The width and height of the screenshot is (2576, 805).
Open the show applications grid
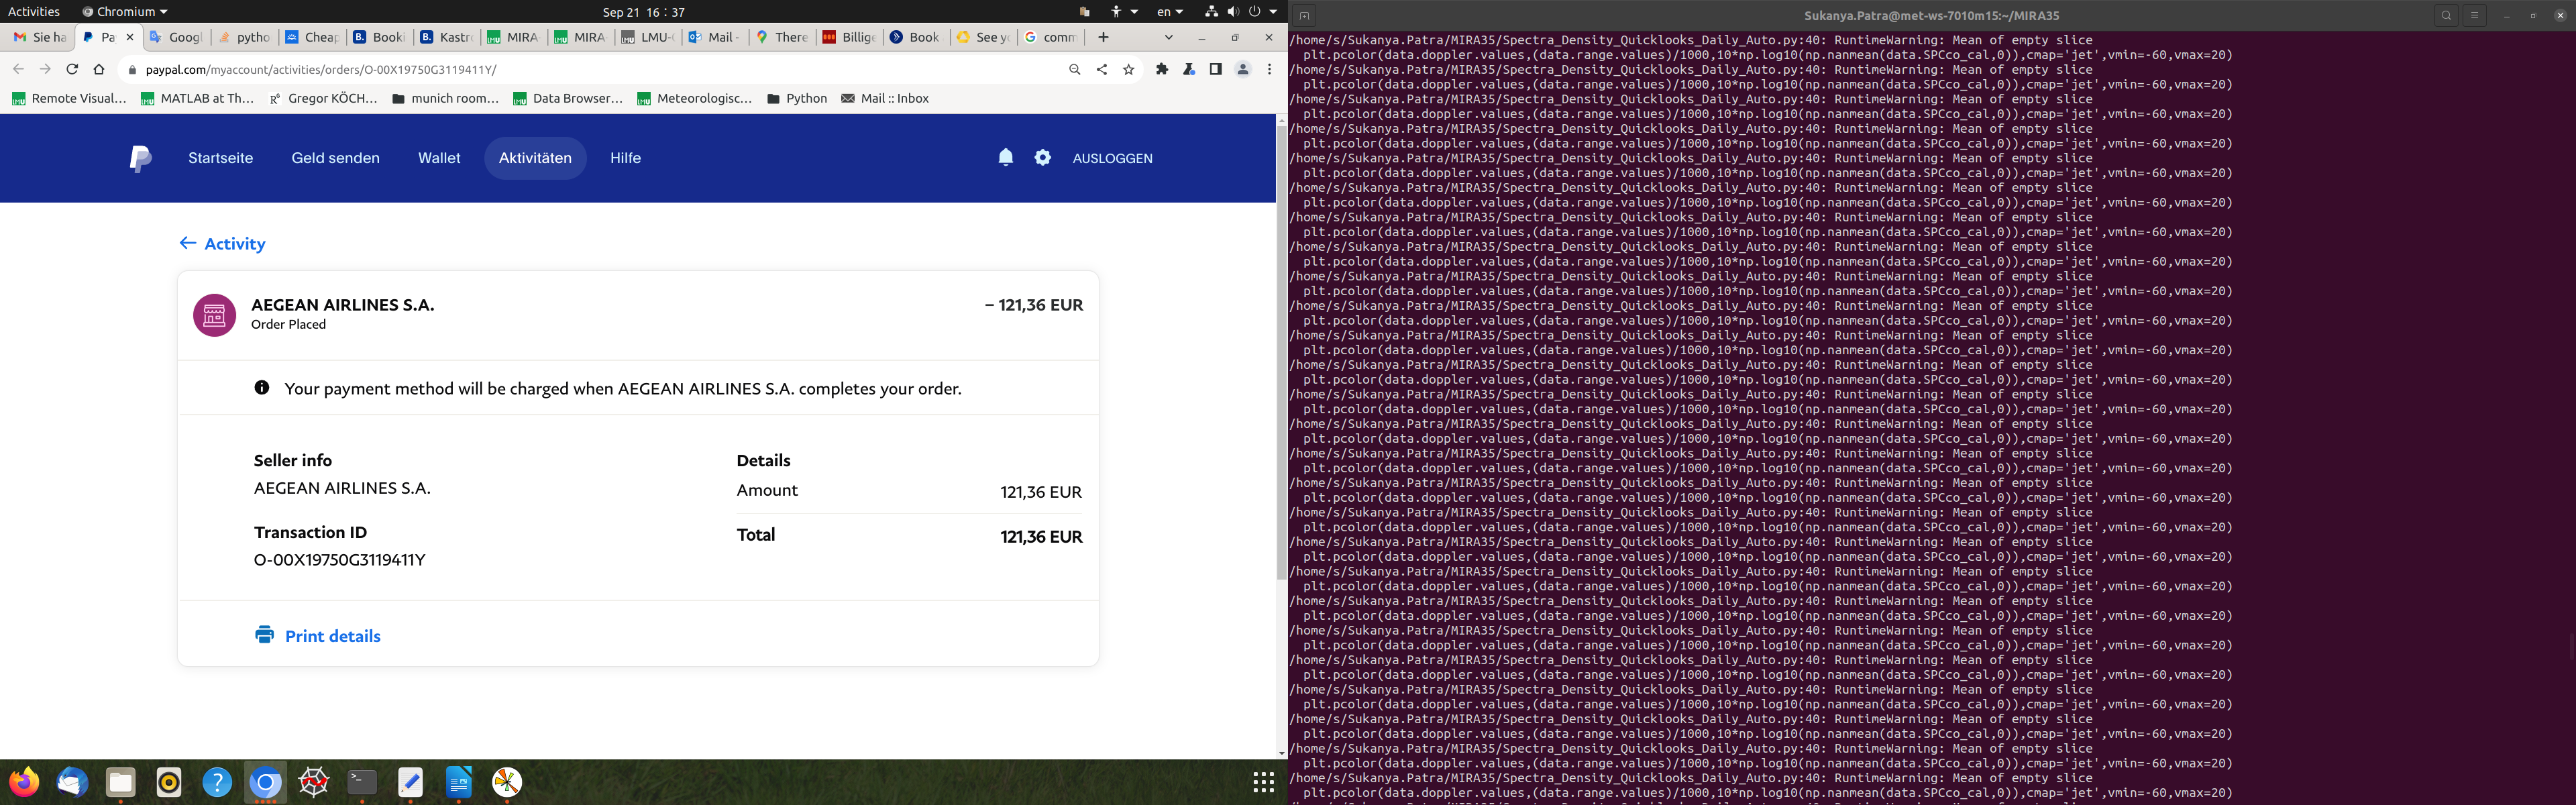click(x=1263, y=782)
